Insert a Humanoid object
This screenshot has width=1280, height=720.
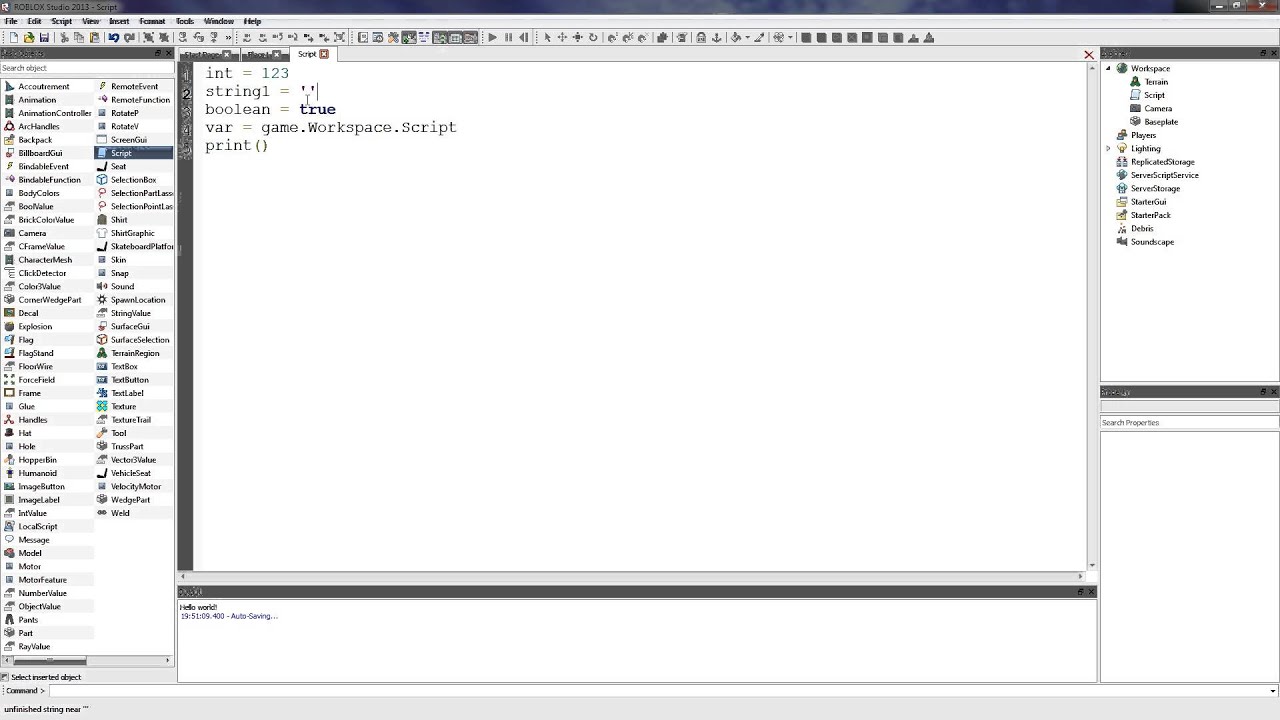[37, 473]
